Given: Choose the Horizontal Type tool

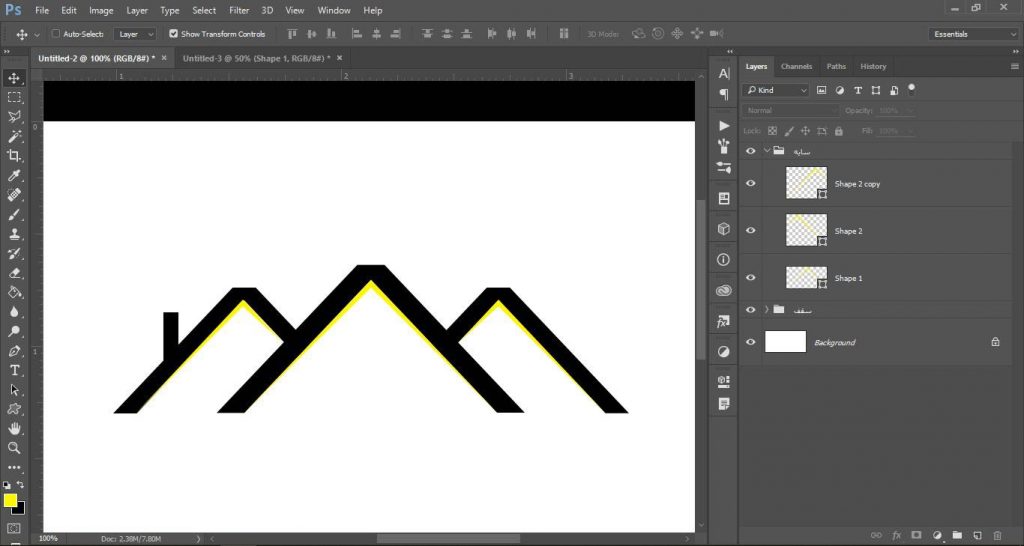Looking at the screenshot, I should (14, 370).
